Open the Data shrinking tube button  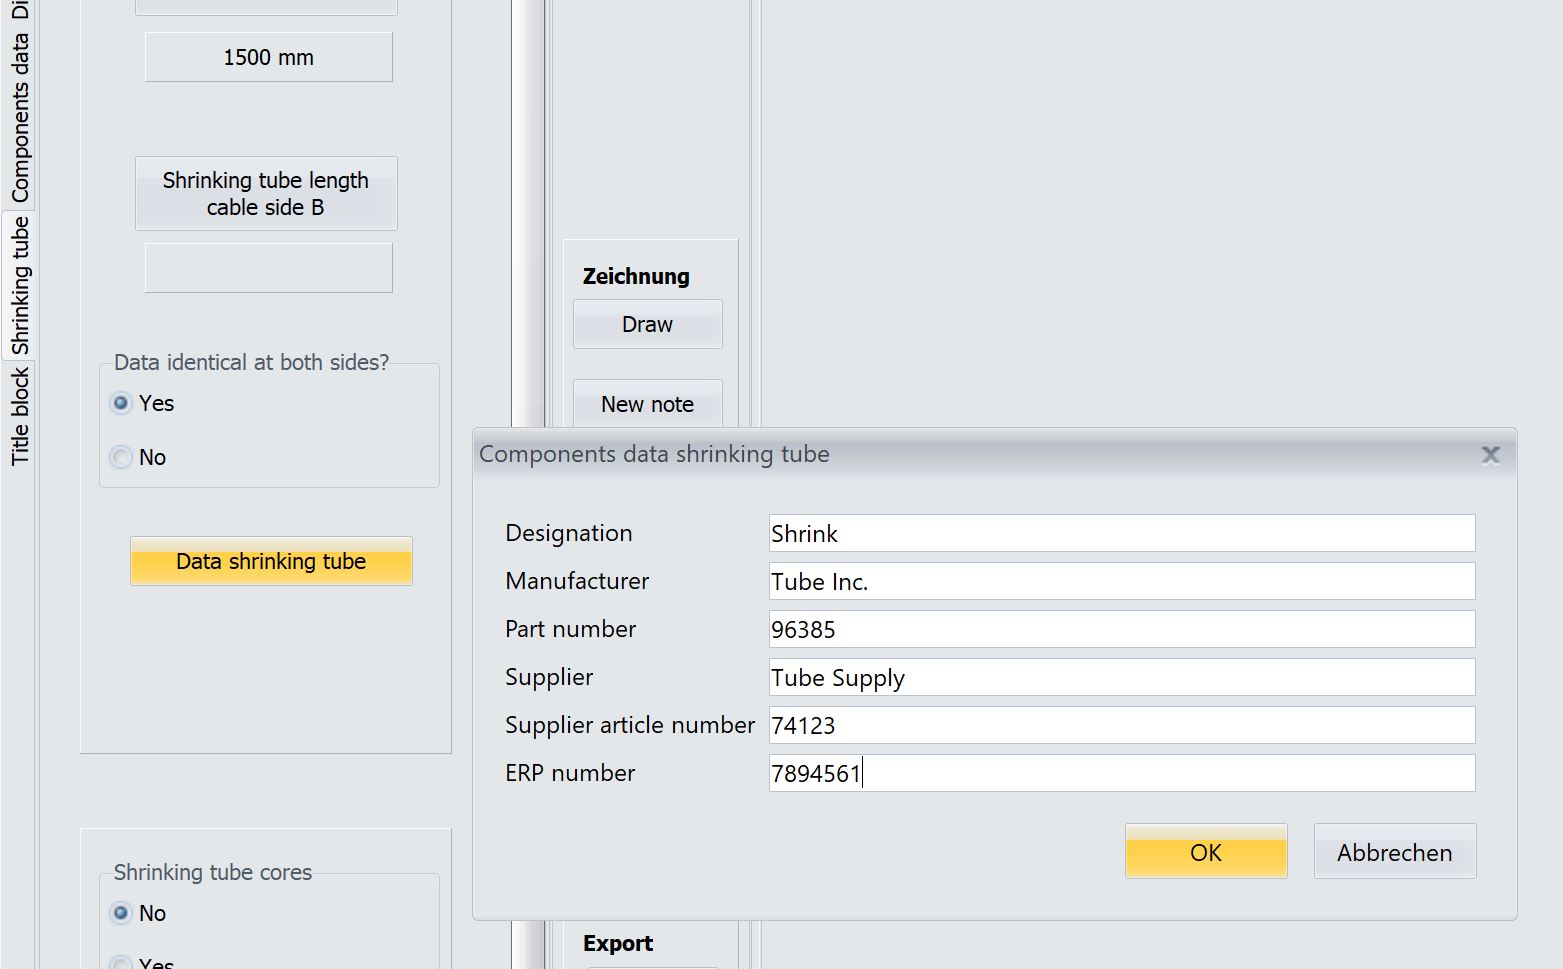tap(271, 561)
